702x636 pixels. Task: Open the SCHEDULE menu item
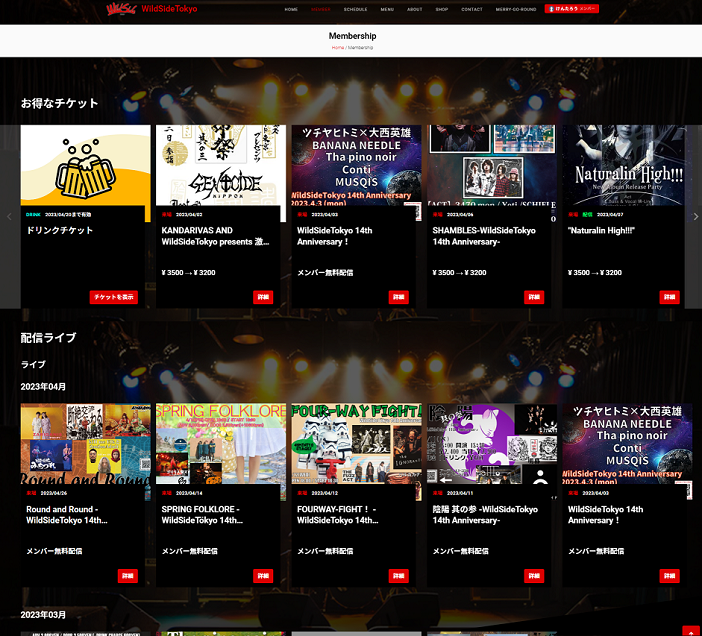click(x=355, y=9)
